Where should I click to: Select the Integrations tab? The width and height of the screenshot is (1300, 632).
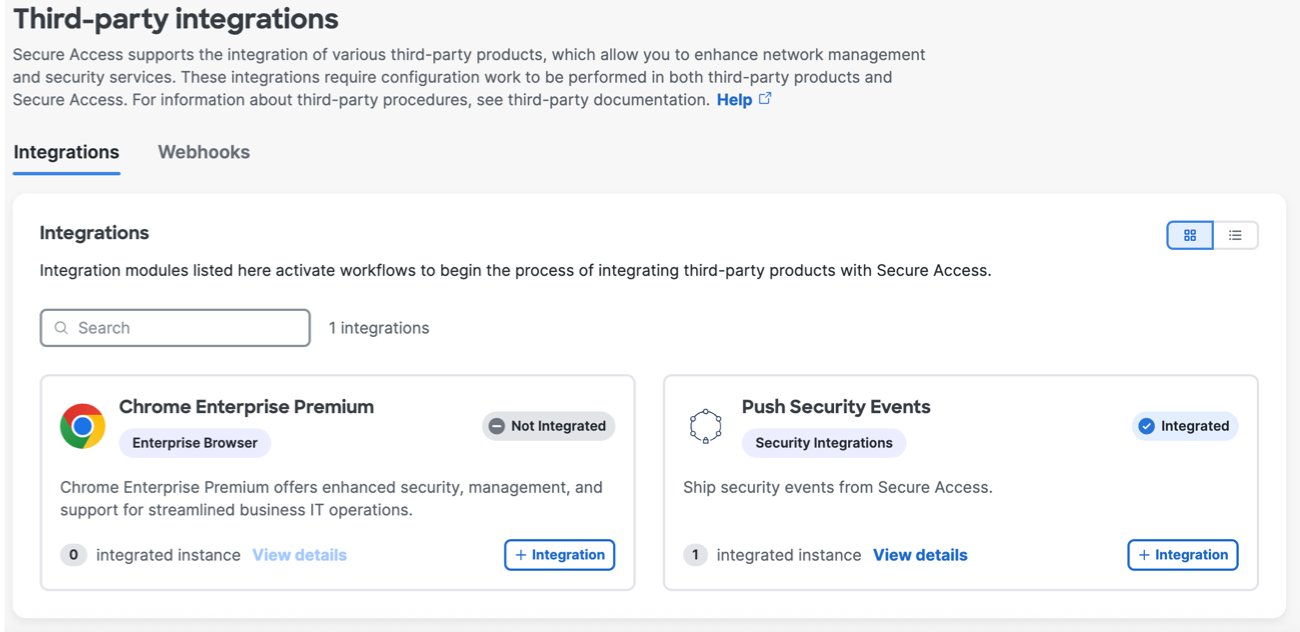66,152
